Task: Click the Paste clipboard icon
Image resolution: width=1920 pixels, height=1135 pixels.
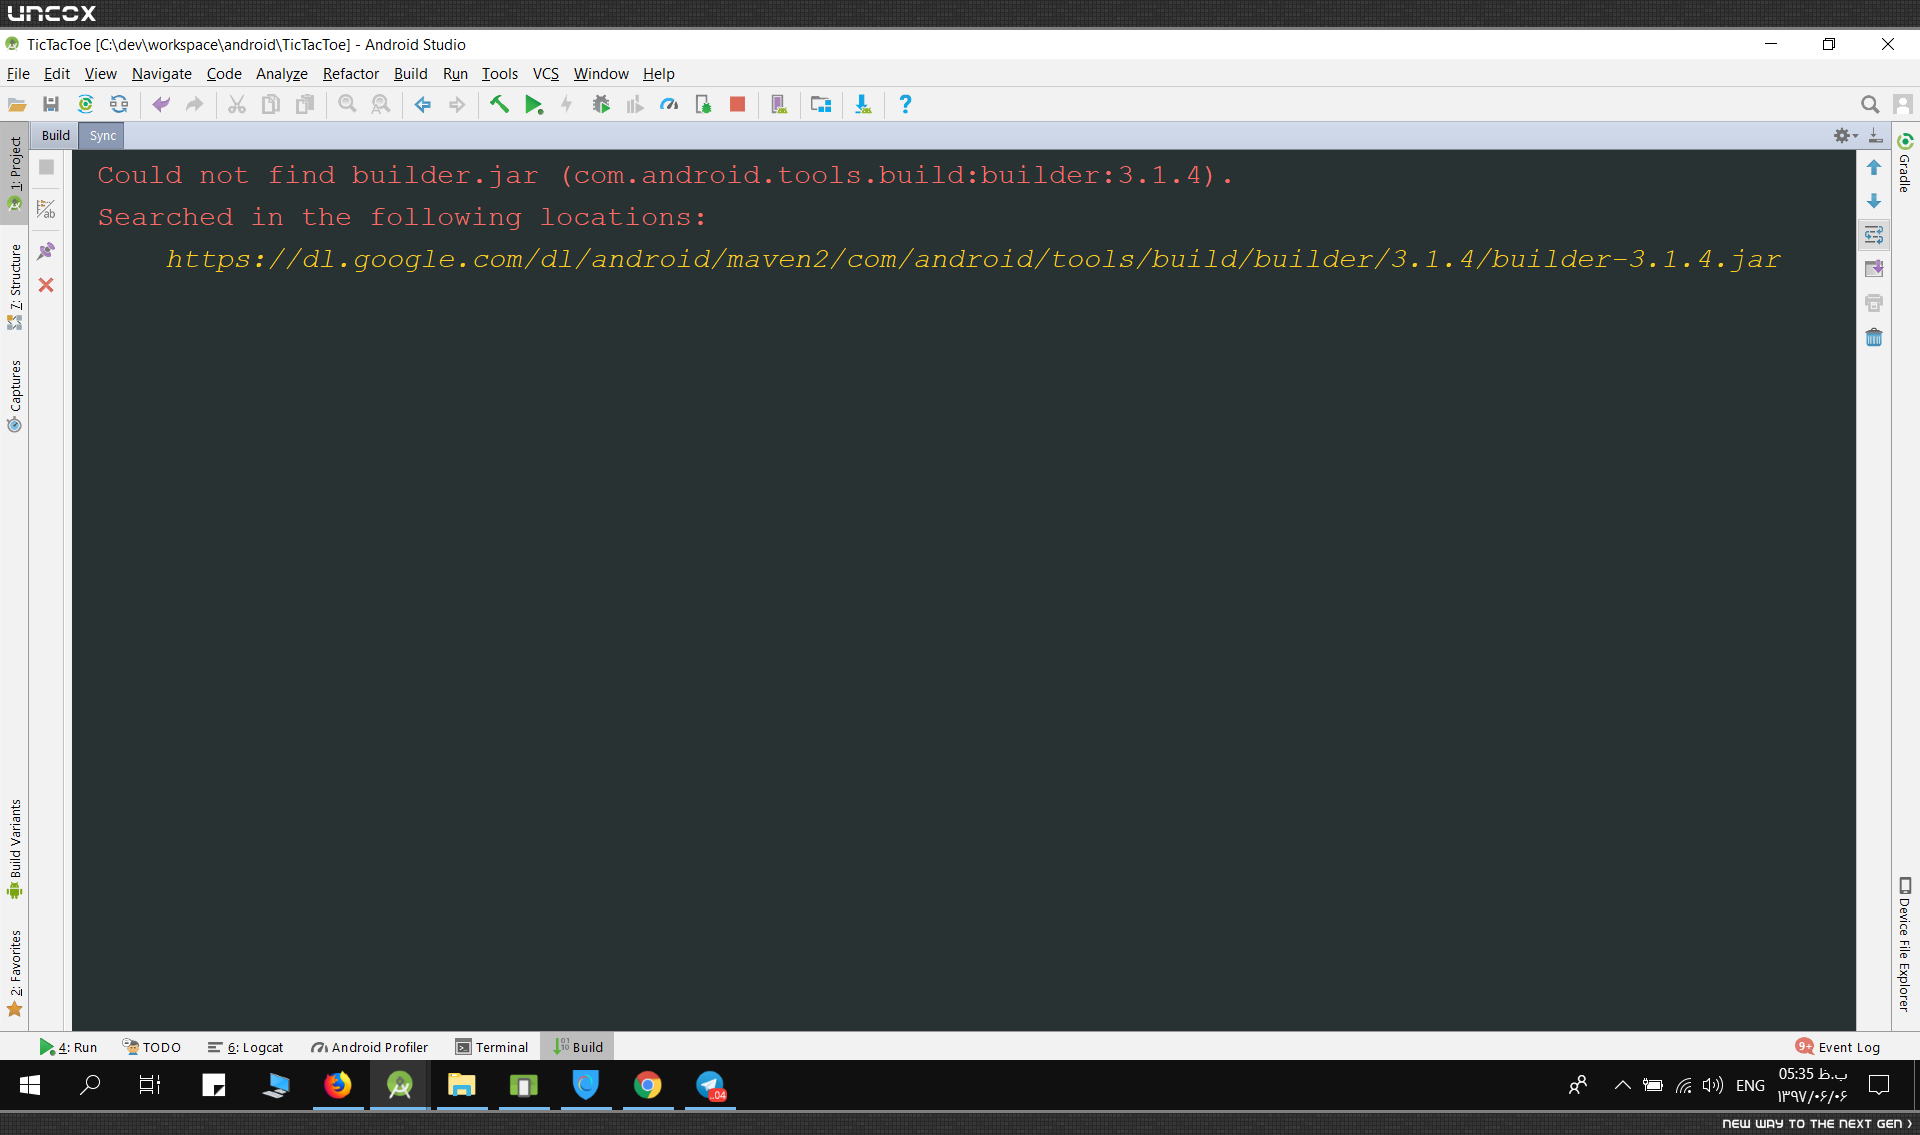Action: click(x=305, y=104)
